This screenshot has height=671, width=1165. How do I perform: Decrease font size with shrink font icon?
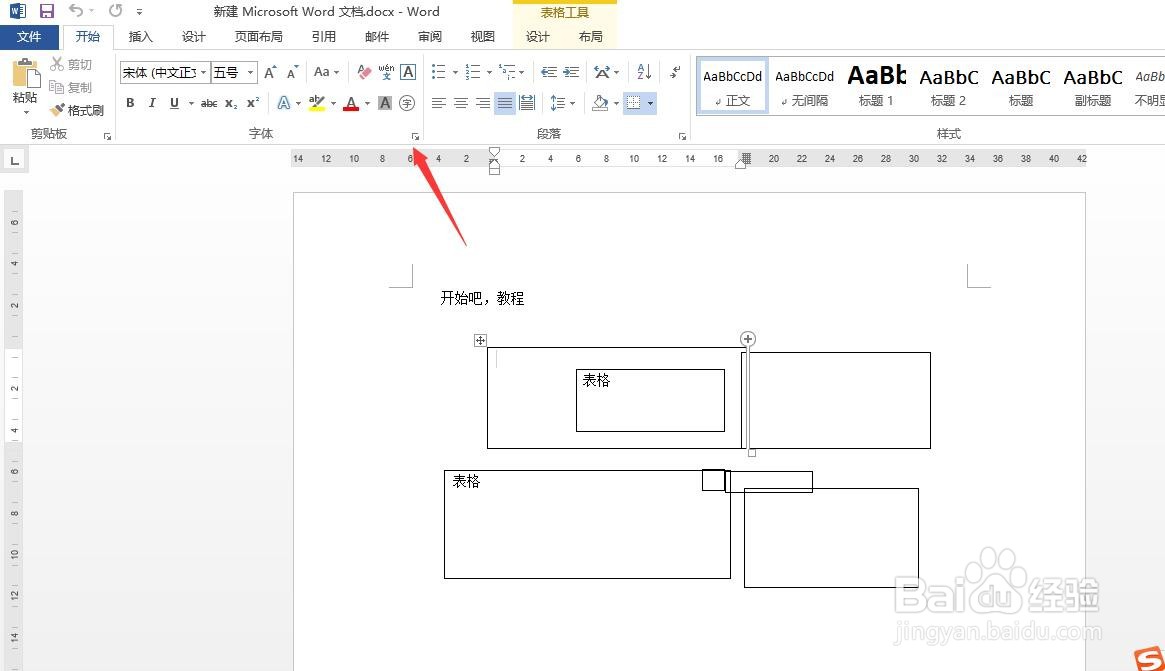[x=292, y=72]
